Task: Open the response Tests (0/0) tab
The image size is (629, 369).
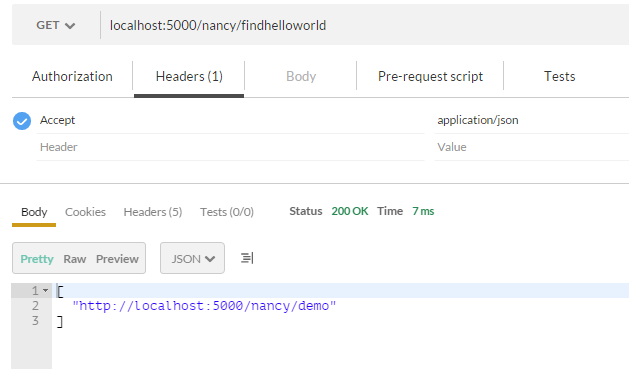Action: (227, 212)
